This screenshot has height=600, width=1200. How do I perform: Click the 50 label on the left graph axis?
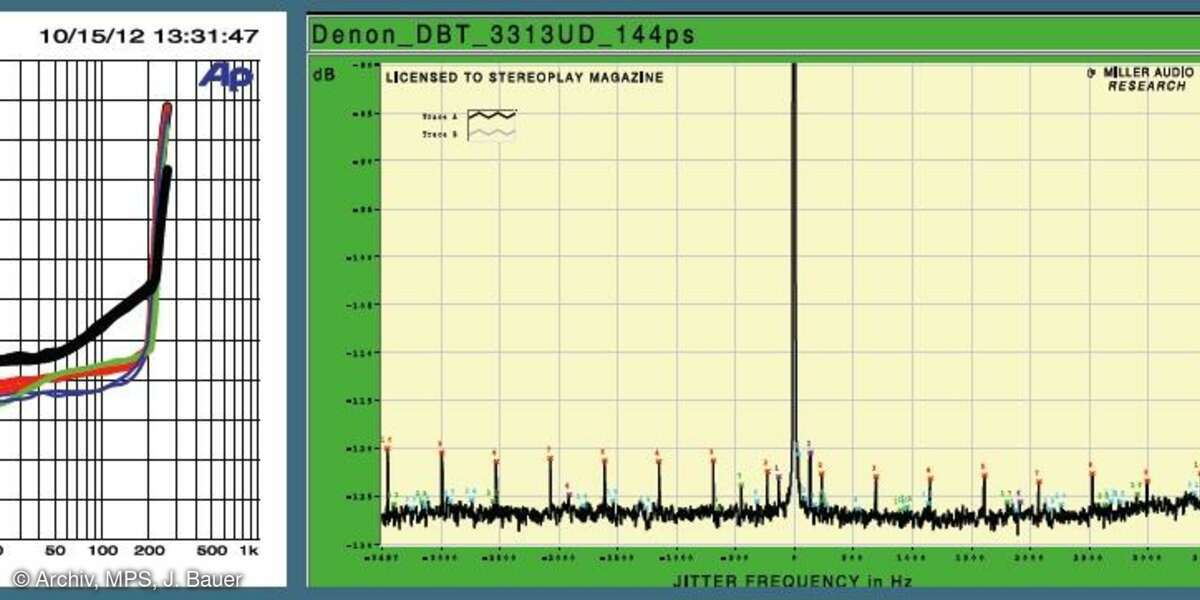tap(56, 551)
